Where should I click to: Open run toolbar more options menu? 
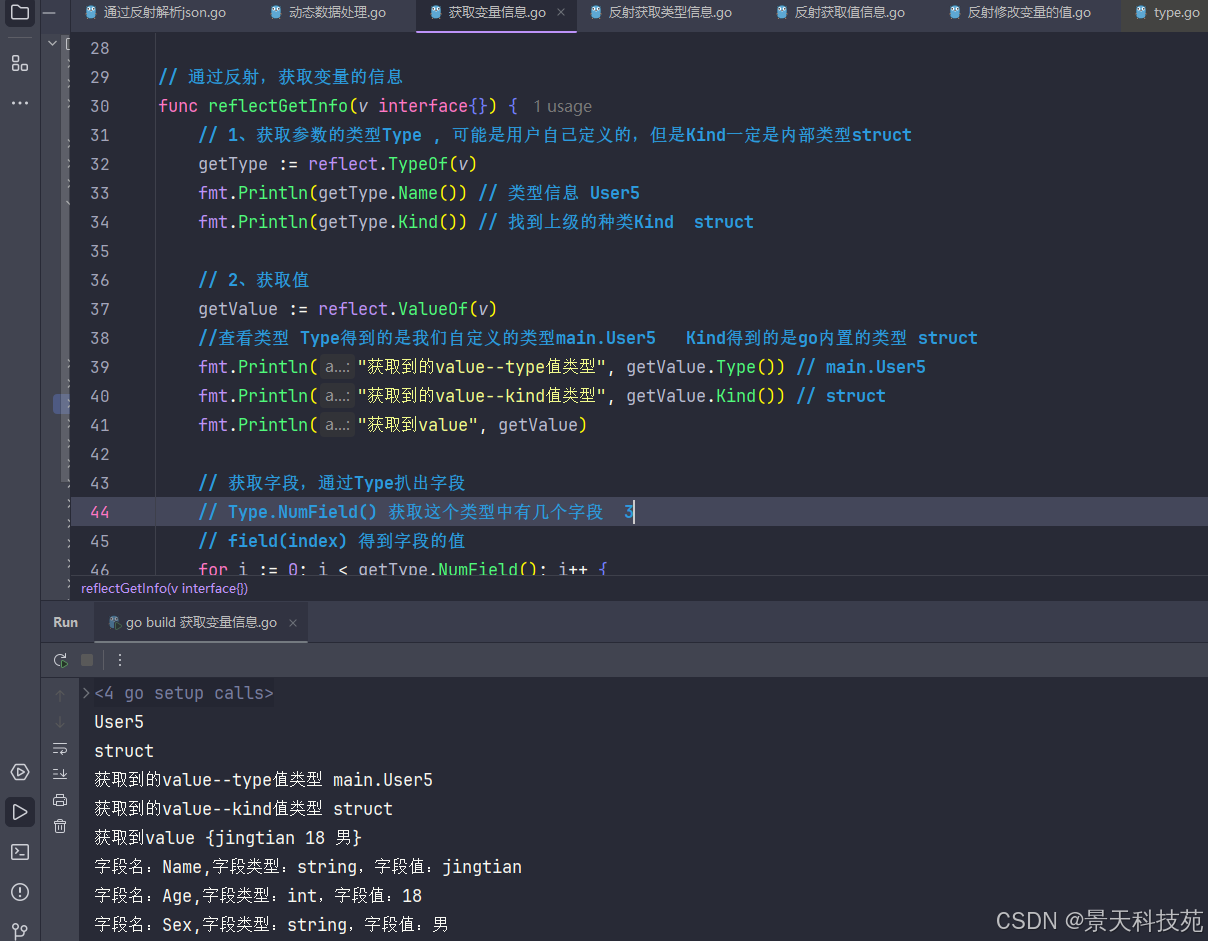click(x=120, y=660)
